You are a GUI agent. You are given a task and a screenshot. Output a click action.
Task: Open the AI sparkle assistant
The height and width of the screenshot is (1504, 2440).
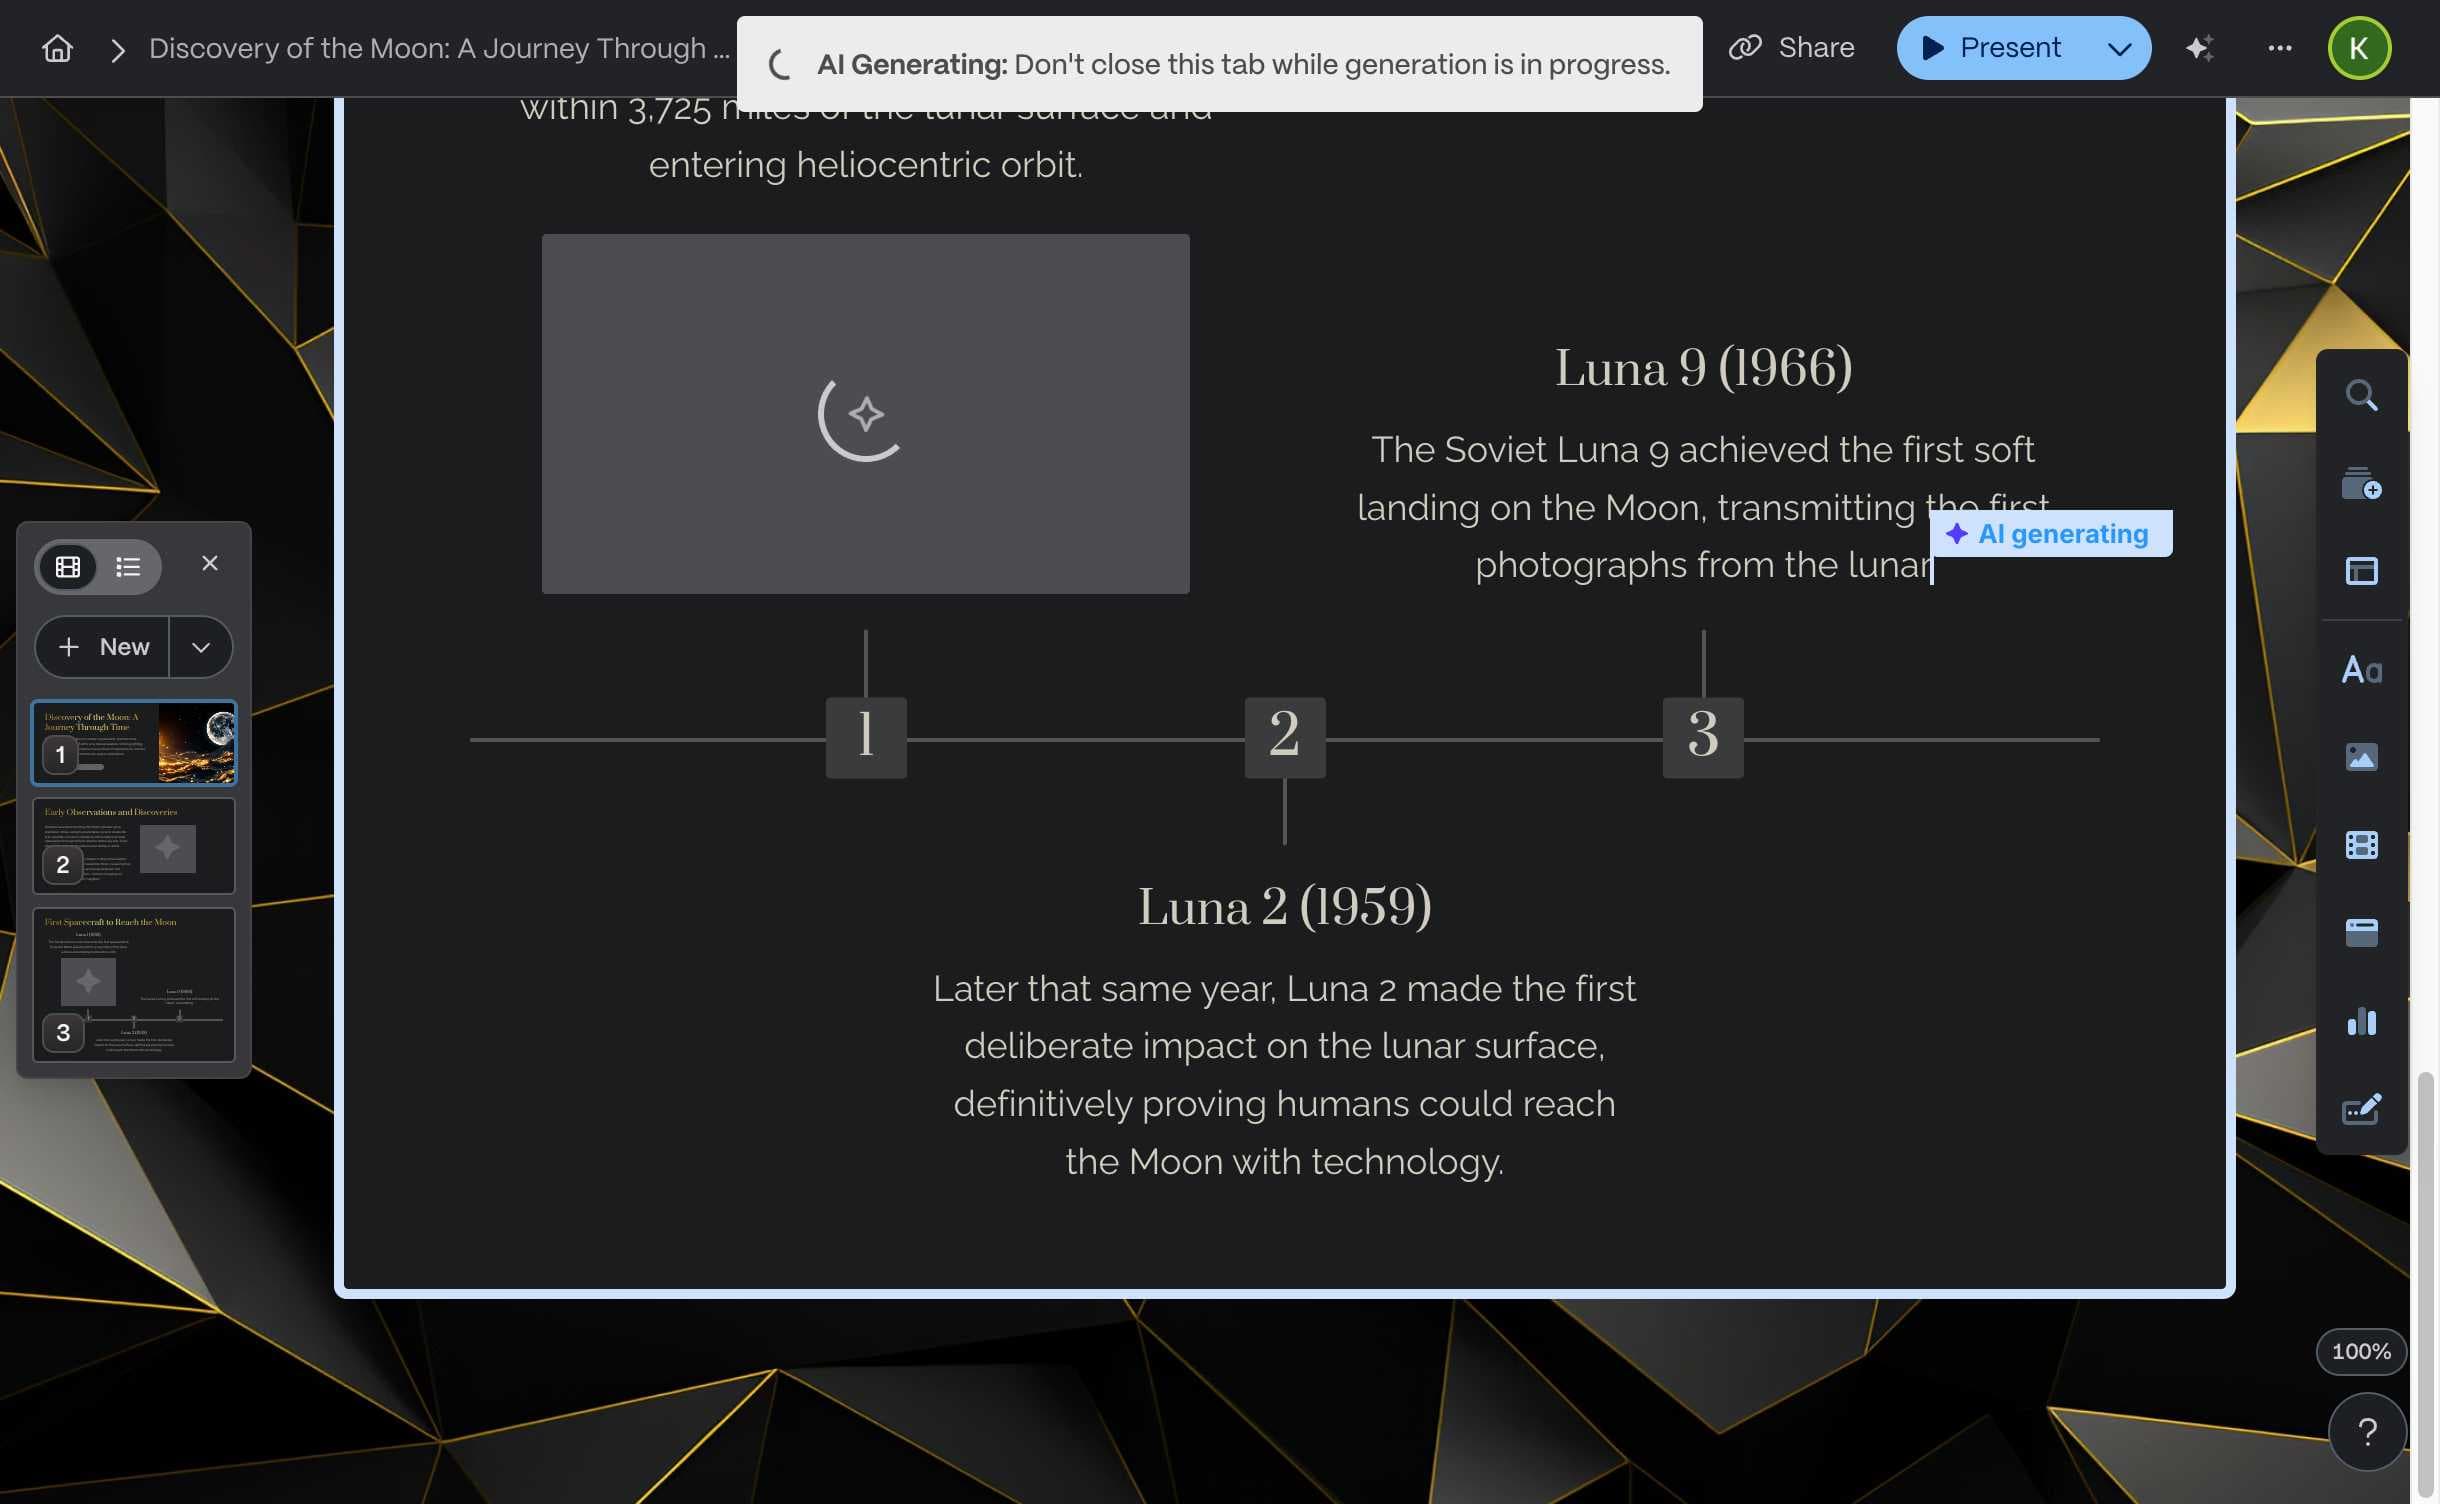click(2199, 48)
